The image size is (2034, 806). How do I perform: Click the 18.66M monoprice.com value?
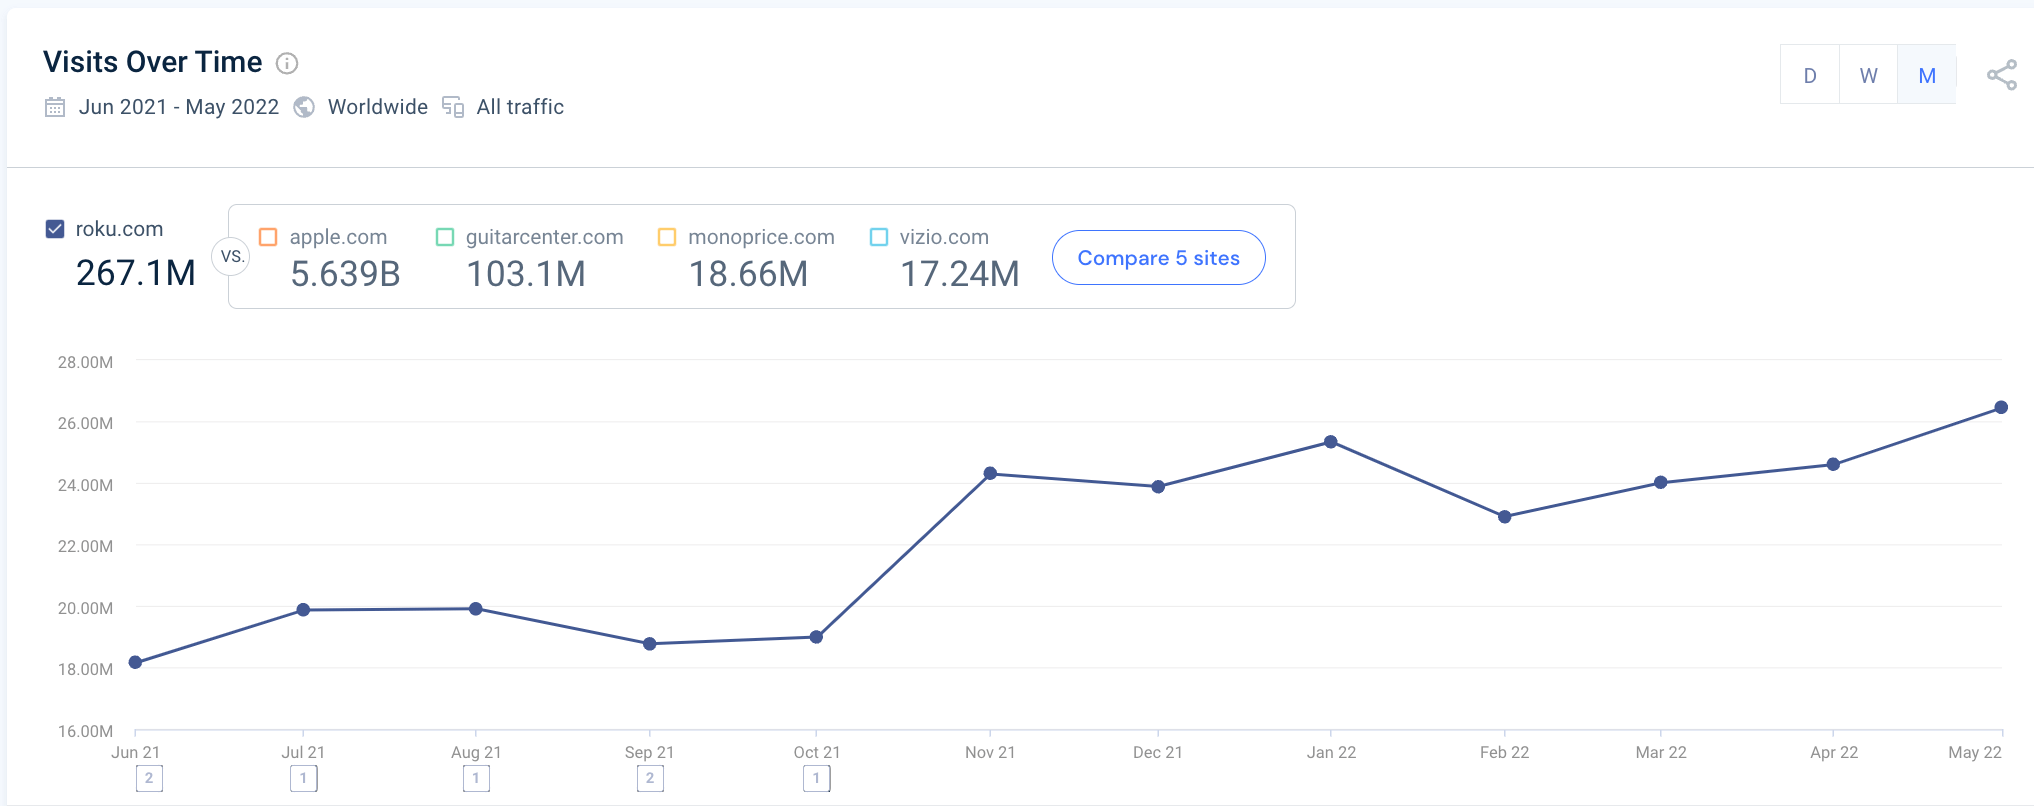tap(748, 274)
